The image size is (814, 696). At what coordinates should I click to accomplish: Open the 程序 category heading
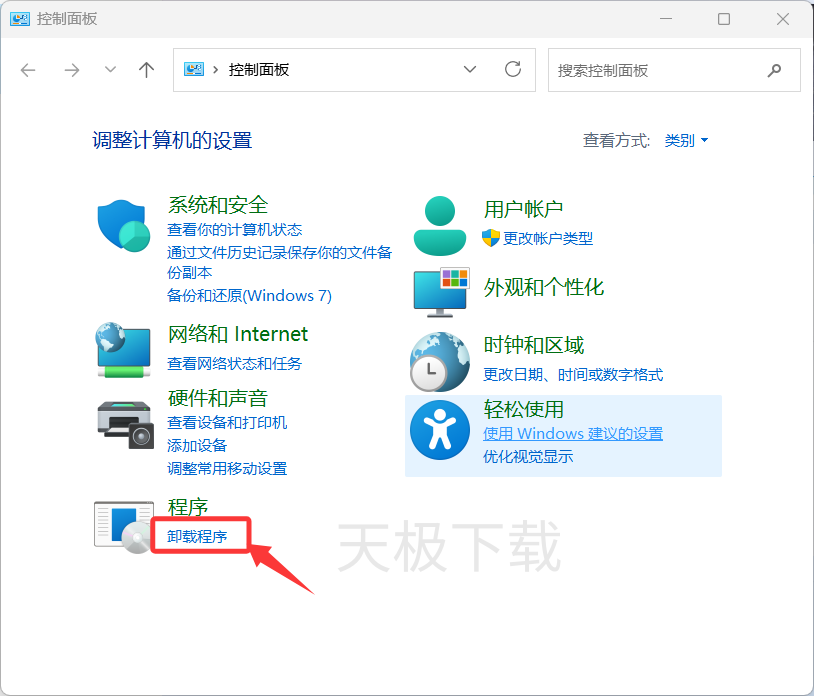187,507
